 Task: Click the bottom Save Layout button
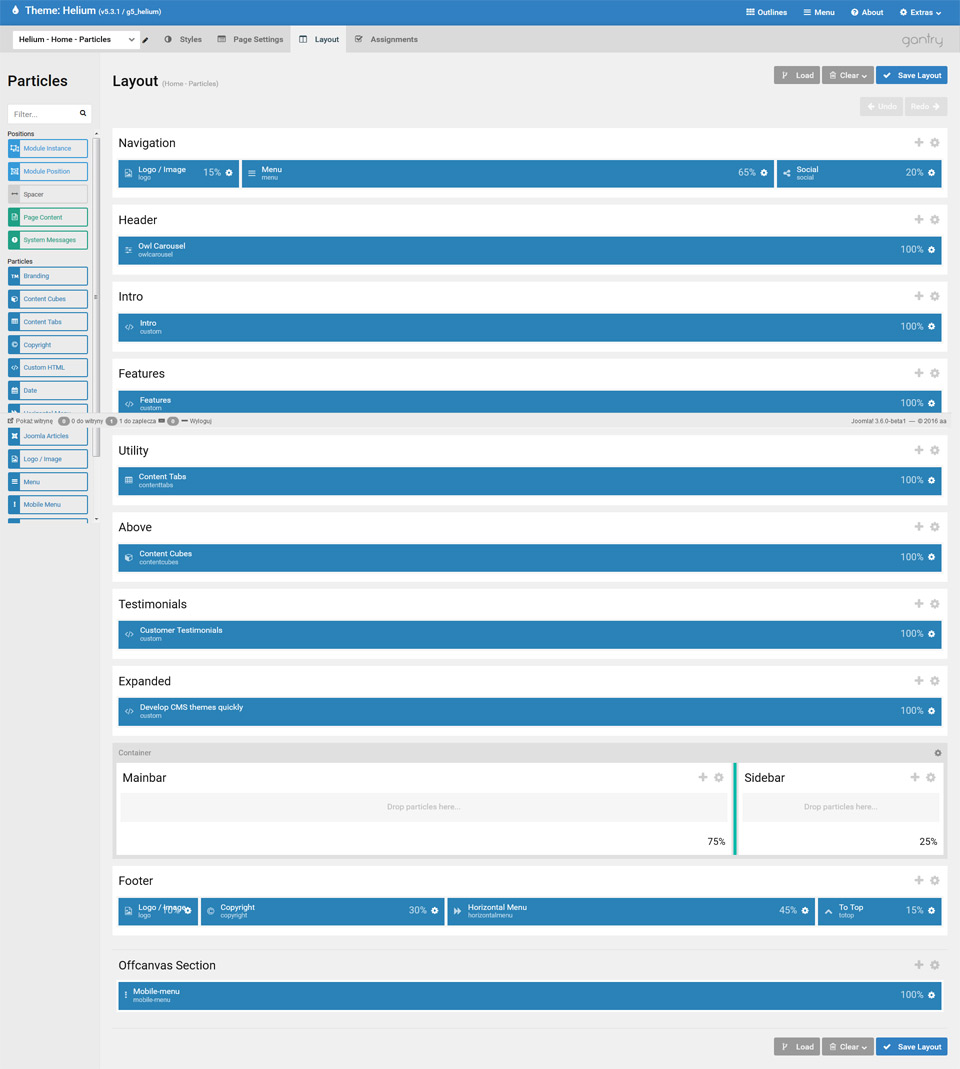click(912, 1047)
